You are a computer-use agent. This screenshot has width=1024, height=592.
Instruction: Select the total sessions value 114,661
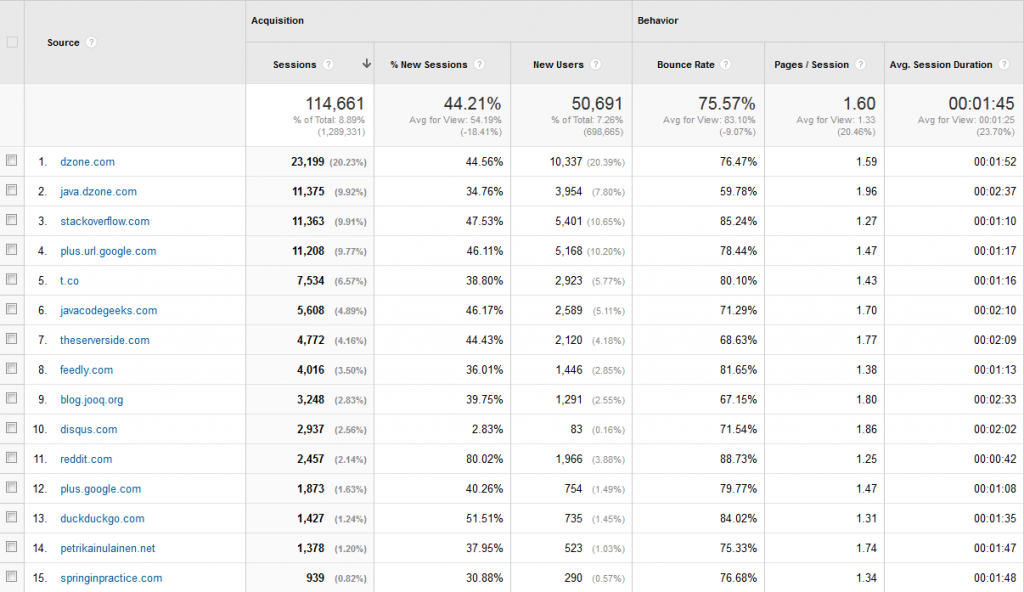[335, 104]
